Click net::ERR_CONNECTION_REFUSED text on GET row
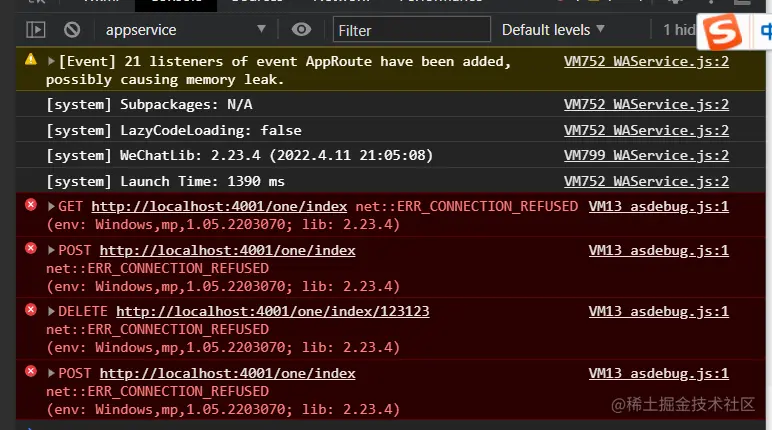Screen dimensions: 772x430 467,206
